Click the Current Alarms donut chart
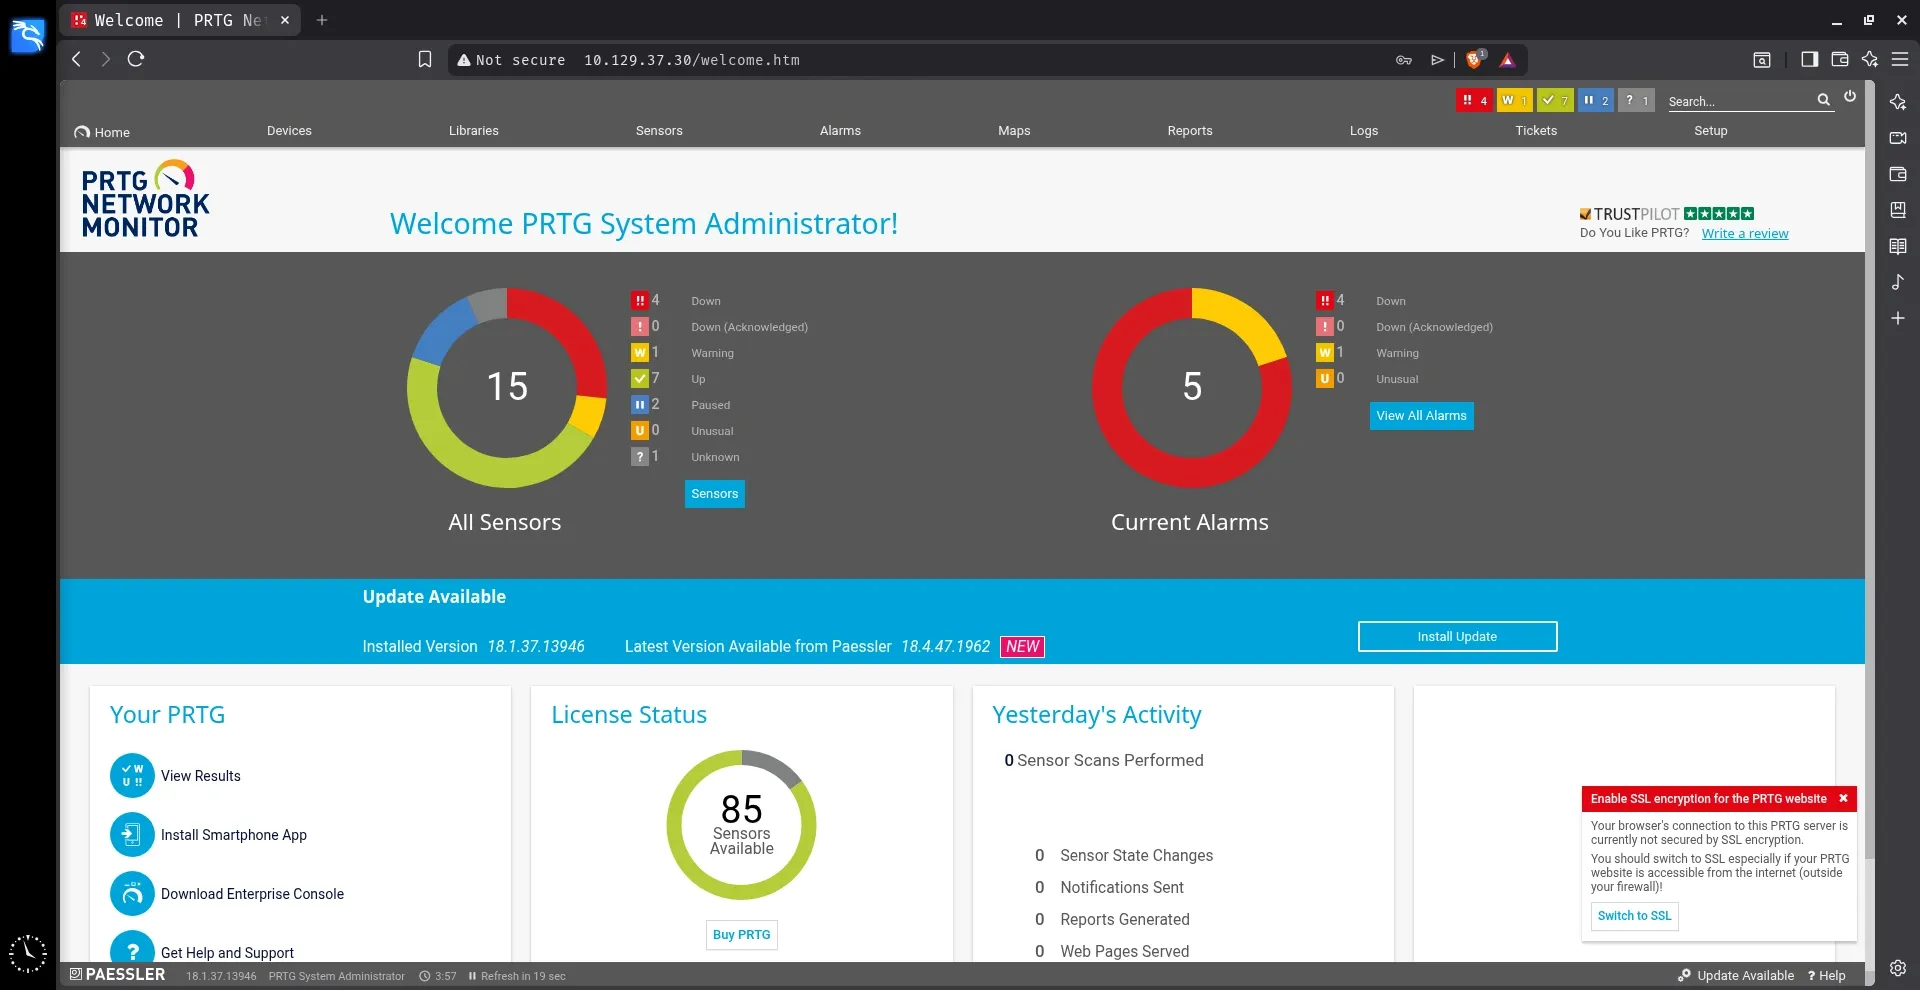The height and width of the screenshot is (990, 1920). [1192, 388]
